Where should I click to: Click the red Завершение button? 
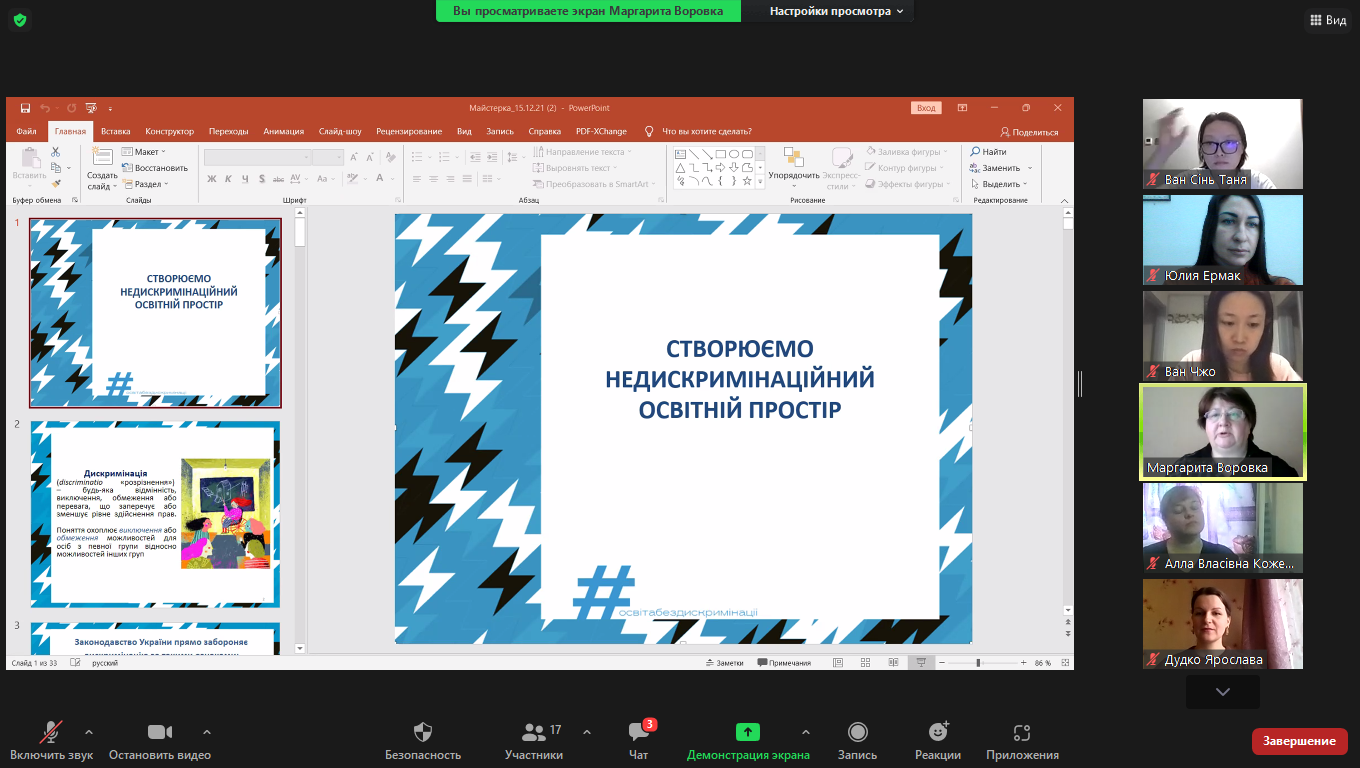click(1298, 741)
